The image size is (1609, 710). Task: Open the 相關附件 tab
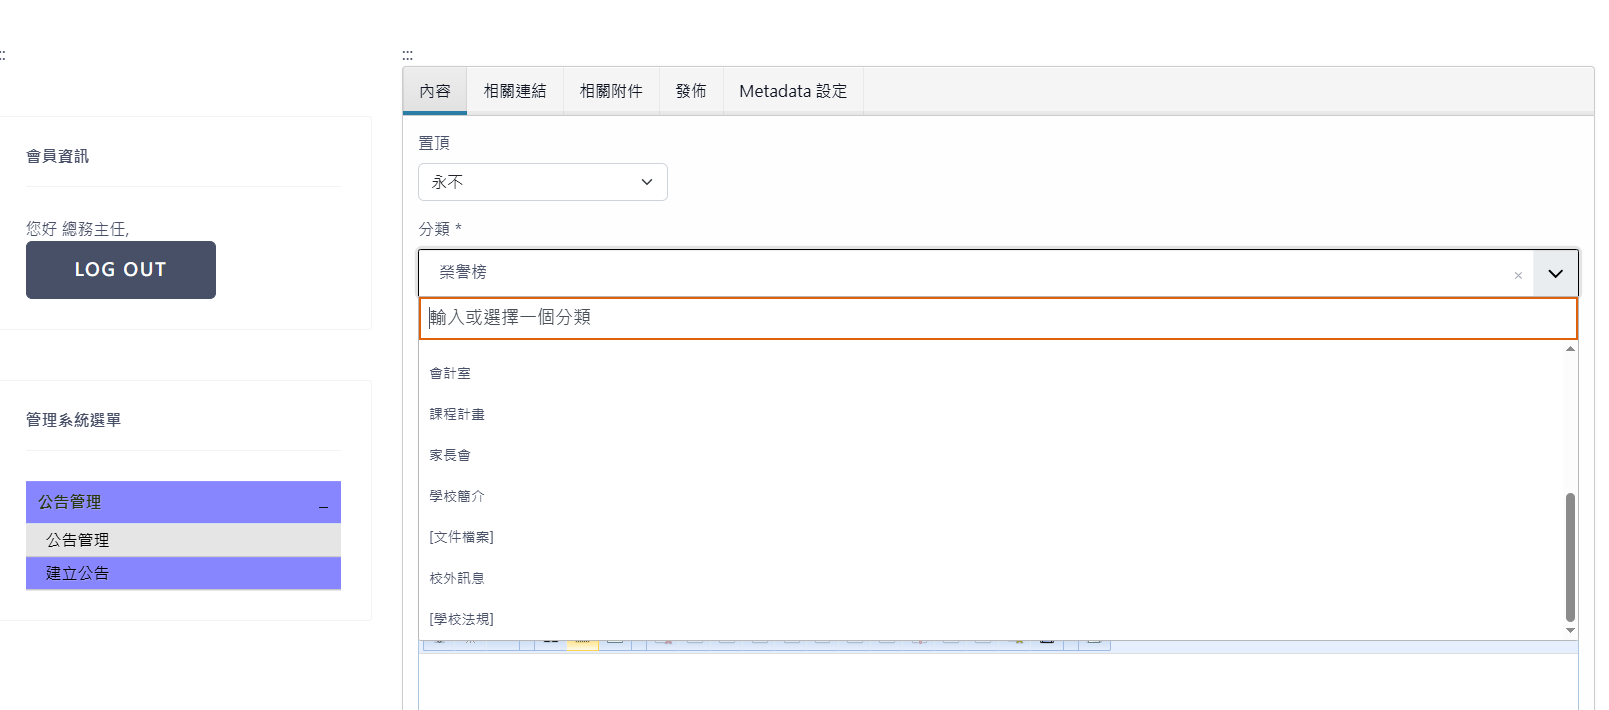click(x=611, y=91)
